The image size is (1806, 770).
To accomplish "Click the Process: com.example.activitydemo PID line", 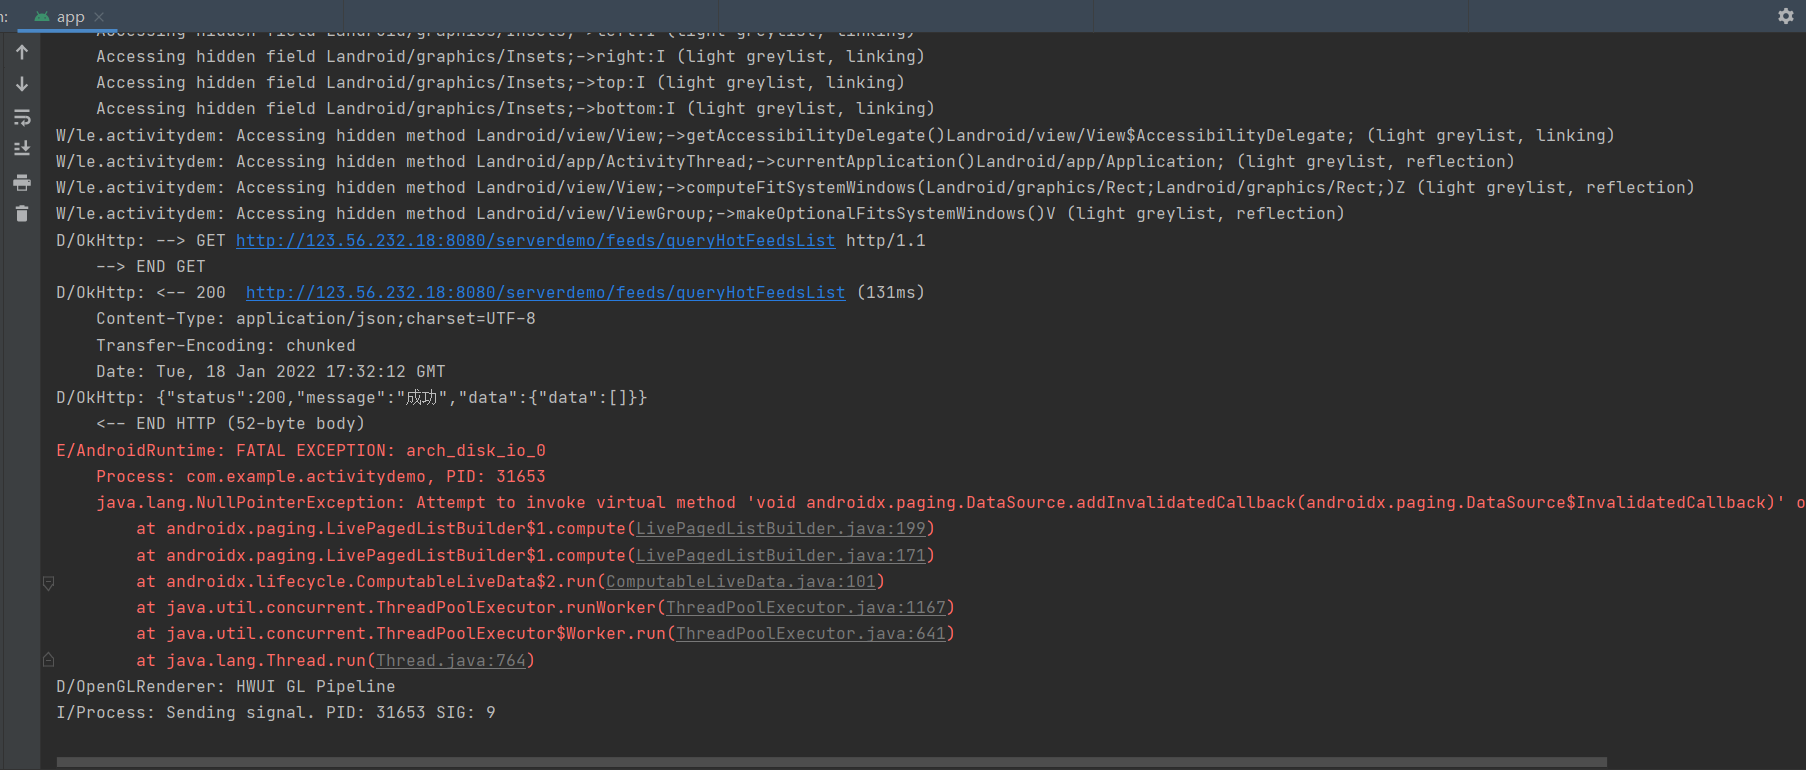I will pyautogui.click(x=321, y=476).
